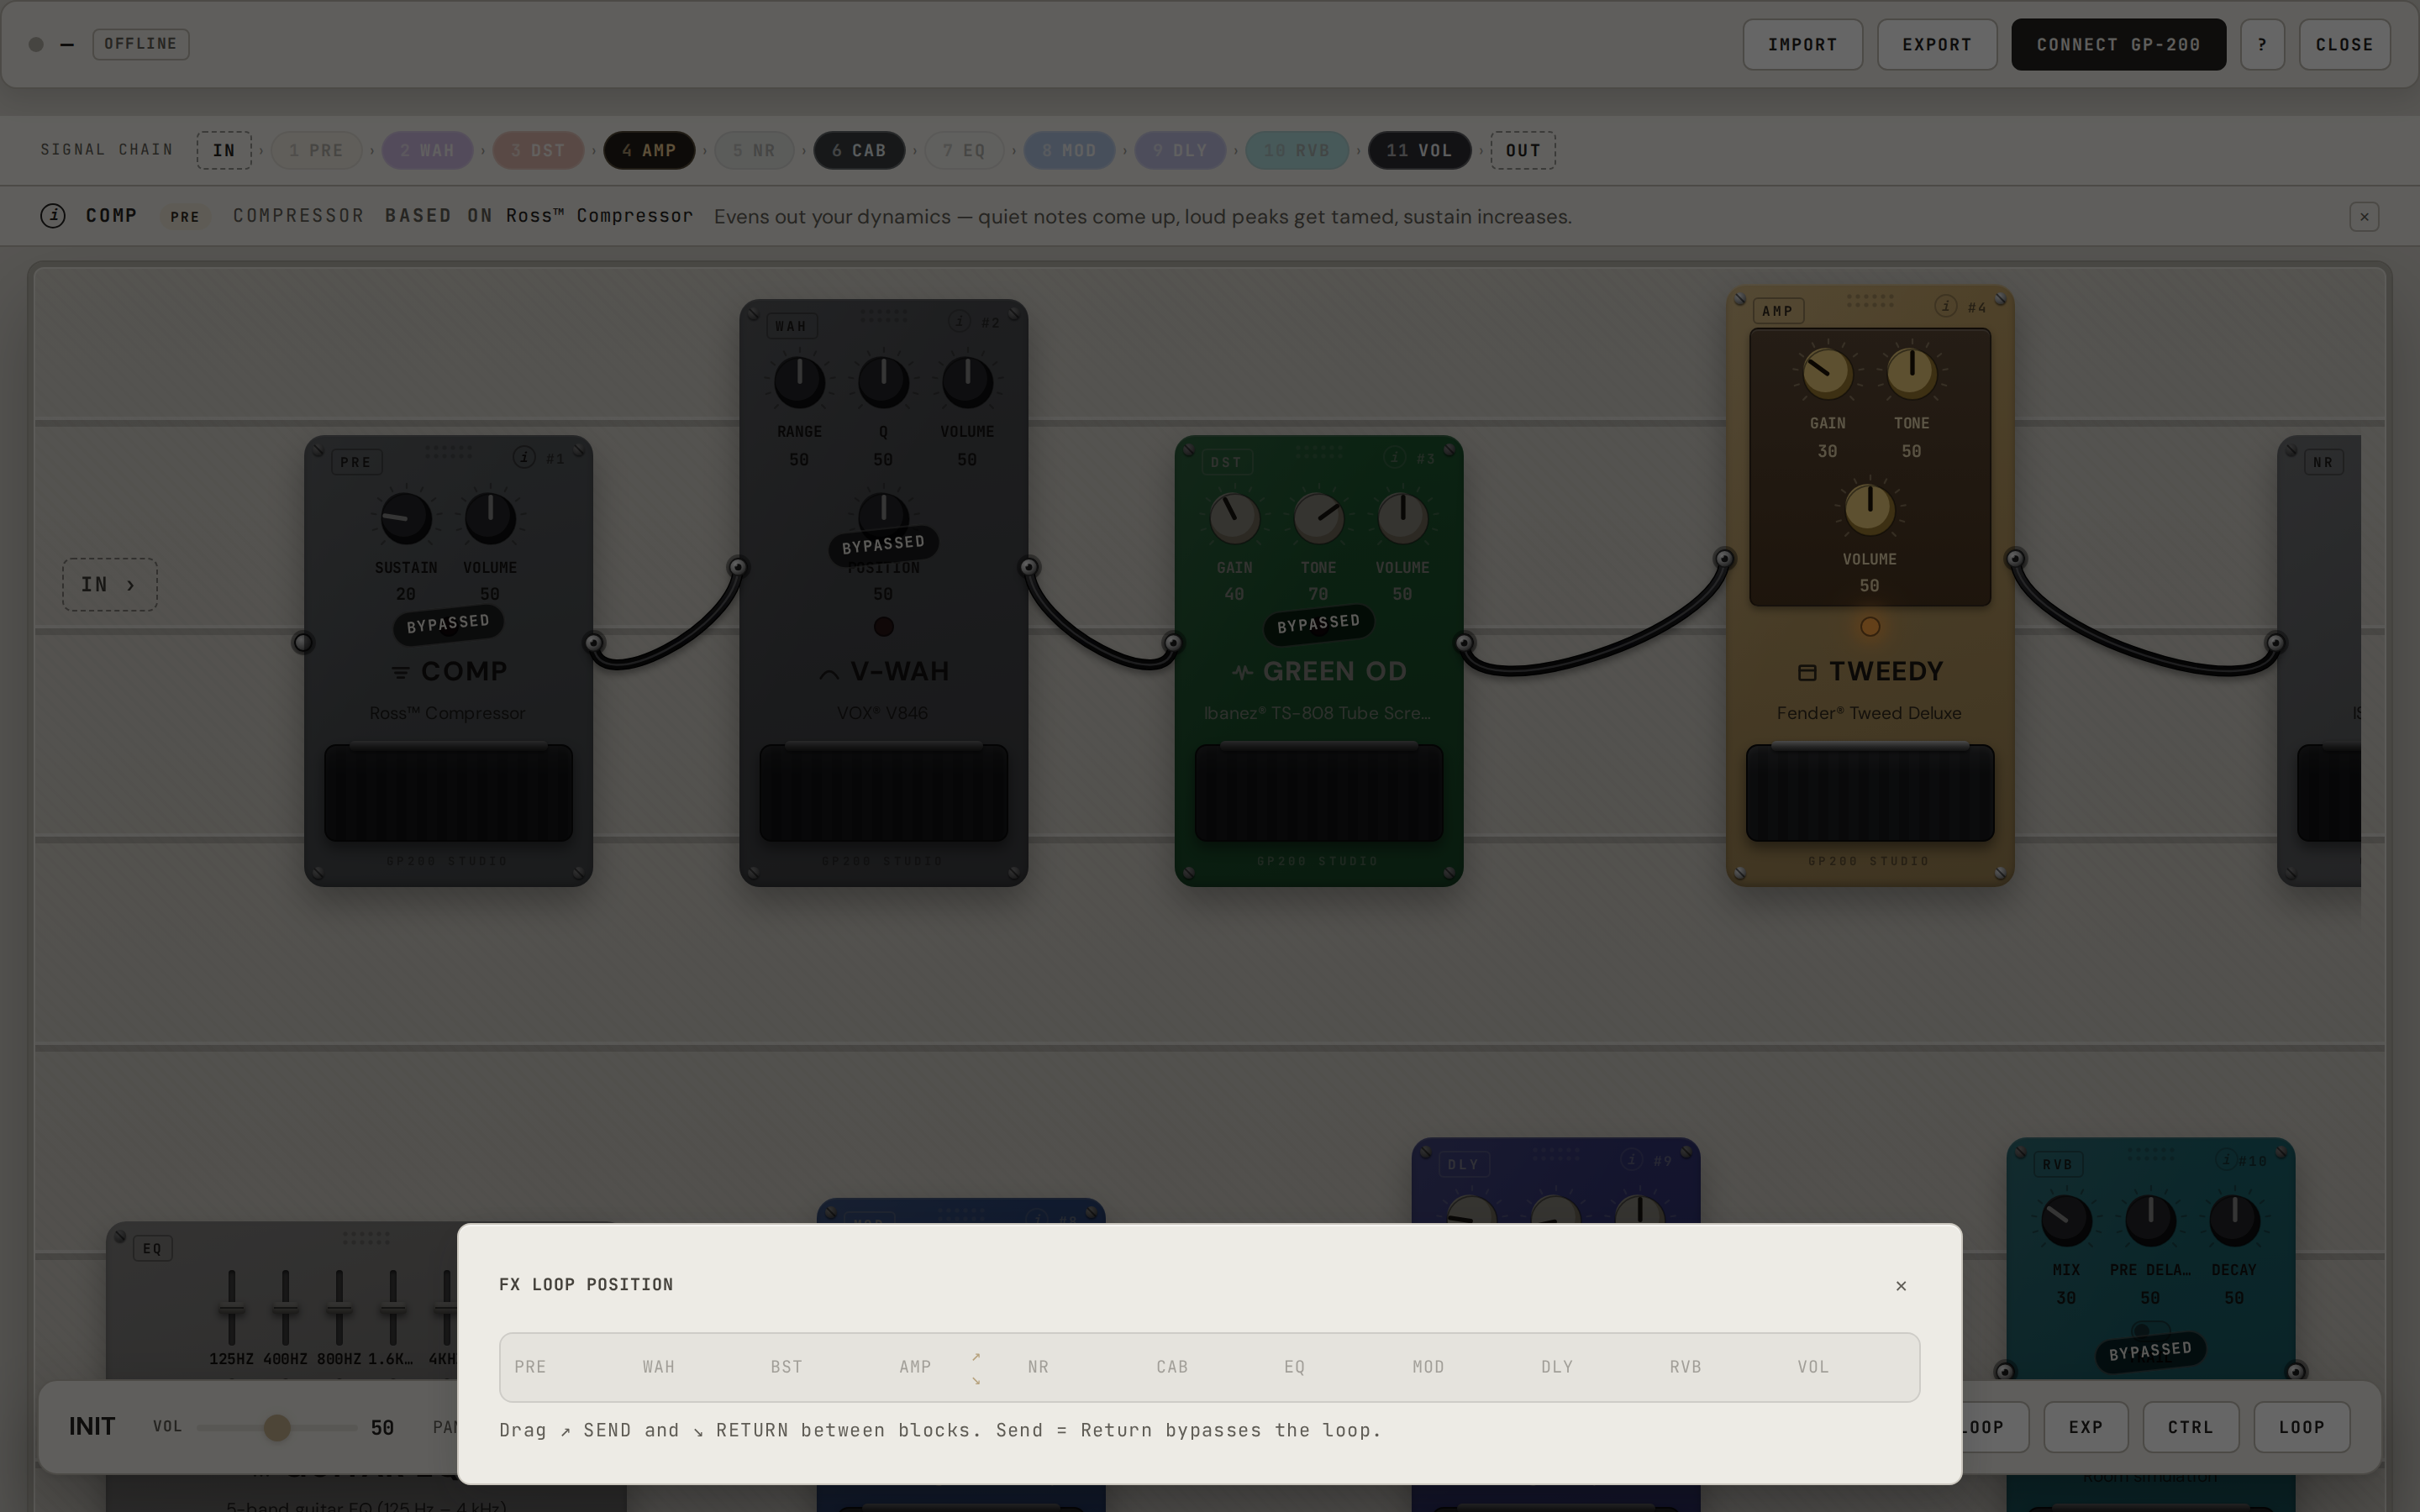Open the WAH type tag on V-WAH pedal
The height and width of the screenshot is (1512, 2420).
pos(791,326)
